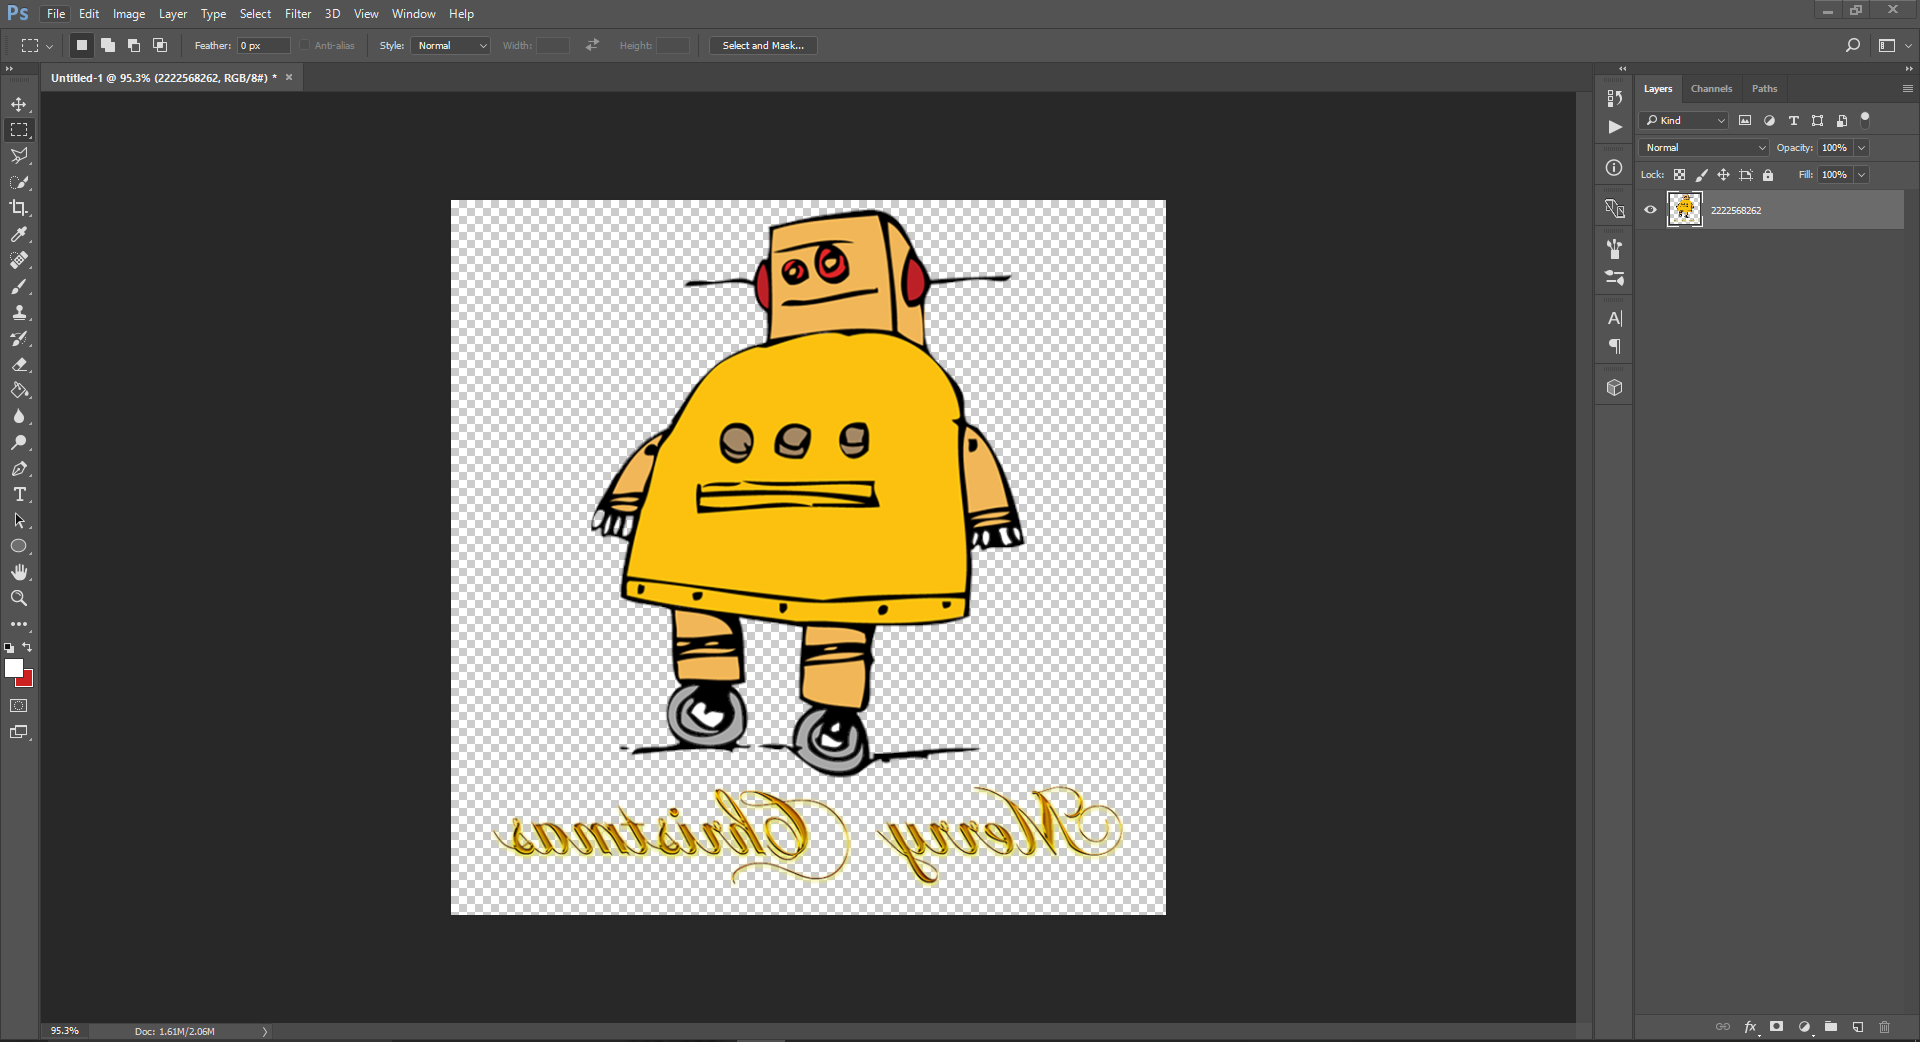Select the Ellipse shape tool

pyautogui.click(x=19, y=547)
